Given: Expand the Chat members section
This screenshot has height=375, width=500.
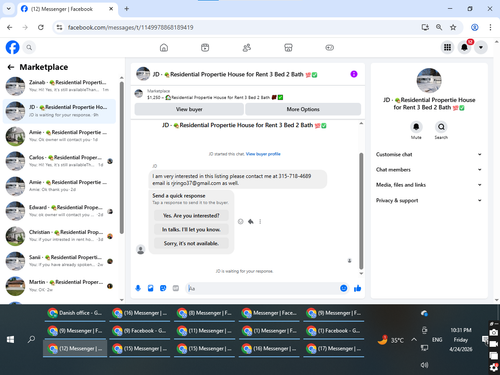Looking at the screenshot, I should pyautogui.click(x=429, y=170).
